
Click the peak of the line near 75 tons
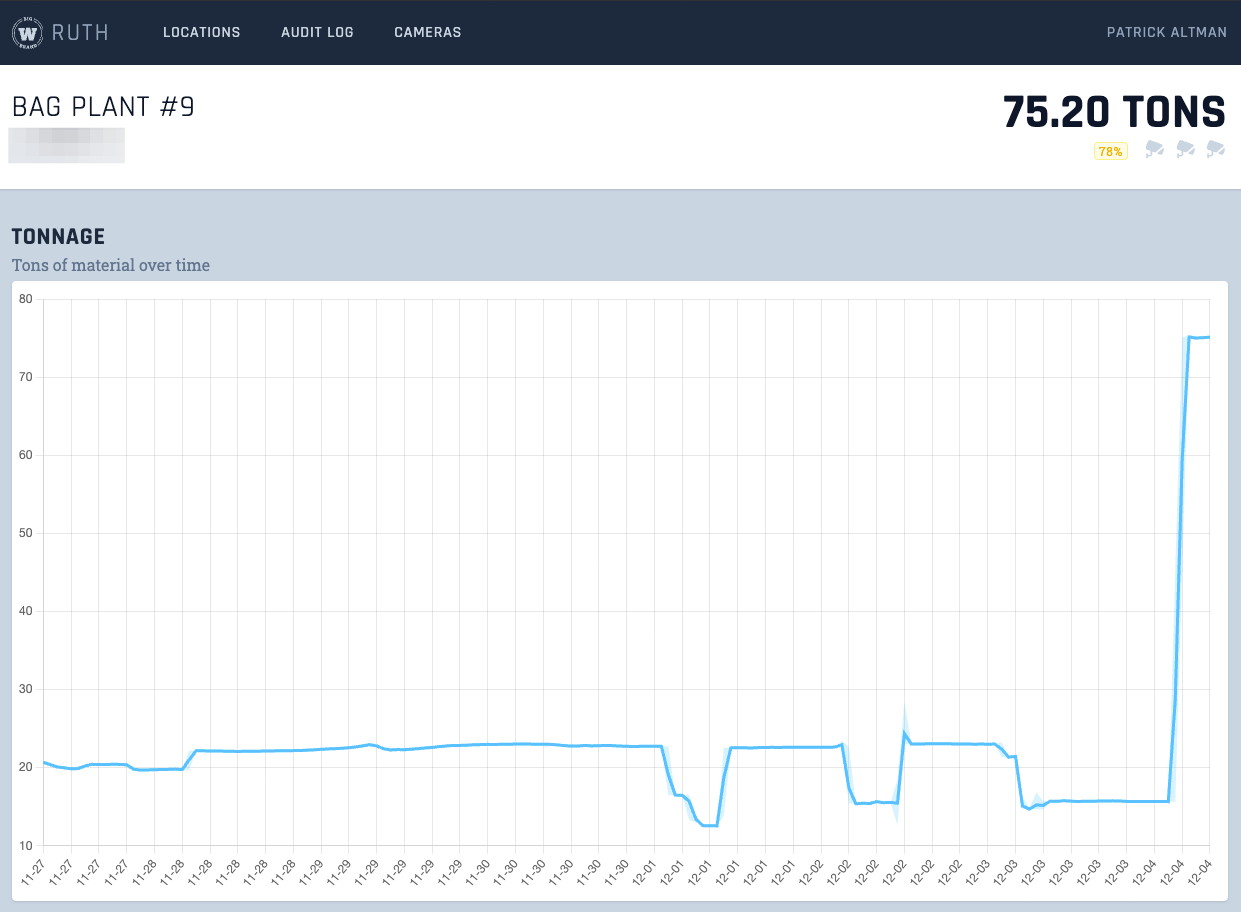point(1189,337)
